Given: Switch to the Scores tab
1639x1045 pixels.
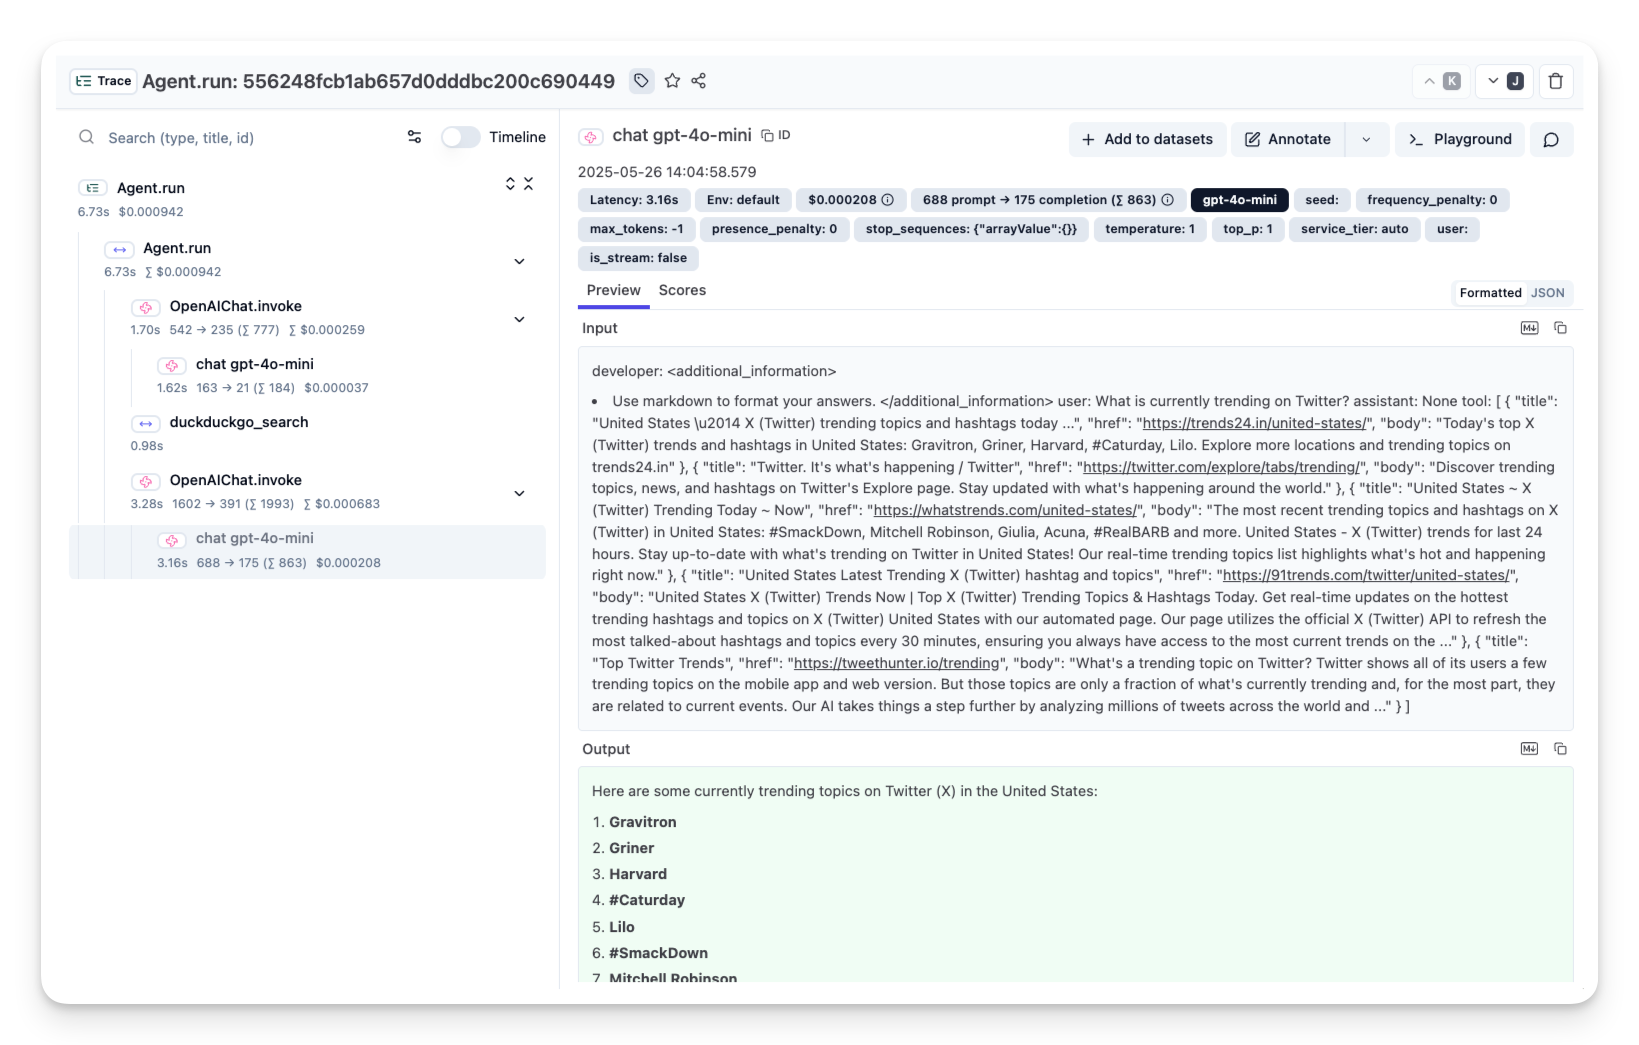Looking at the screenshot, I should click(682, 290).
